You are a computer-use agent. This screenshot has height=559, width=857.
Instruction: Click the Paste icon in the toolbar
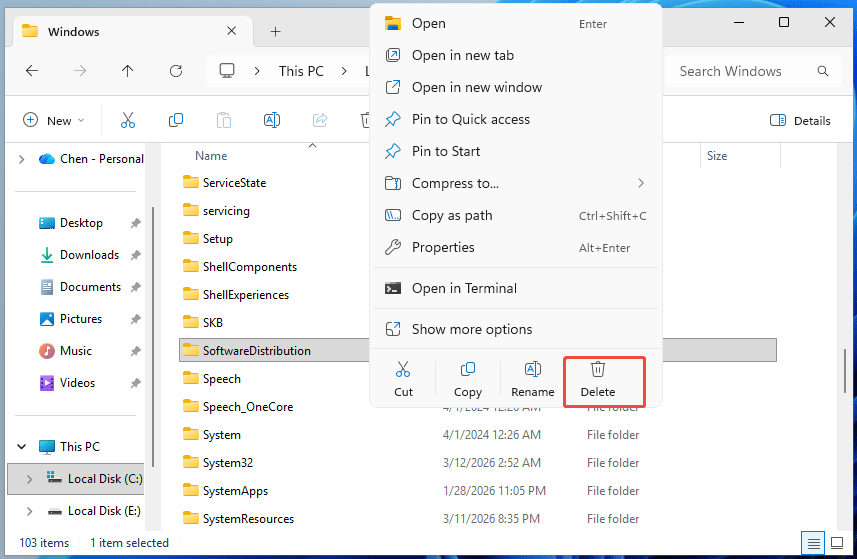224,120
